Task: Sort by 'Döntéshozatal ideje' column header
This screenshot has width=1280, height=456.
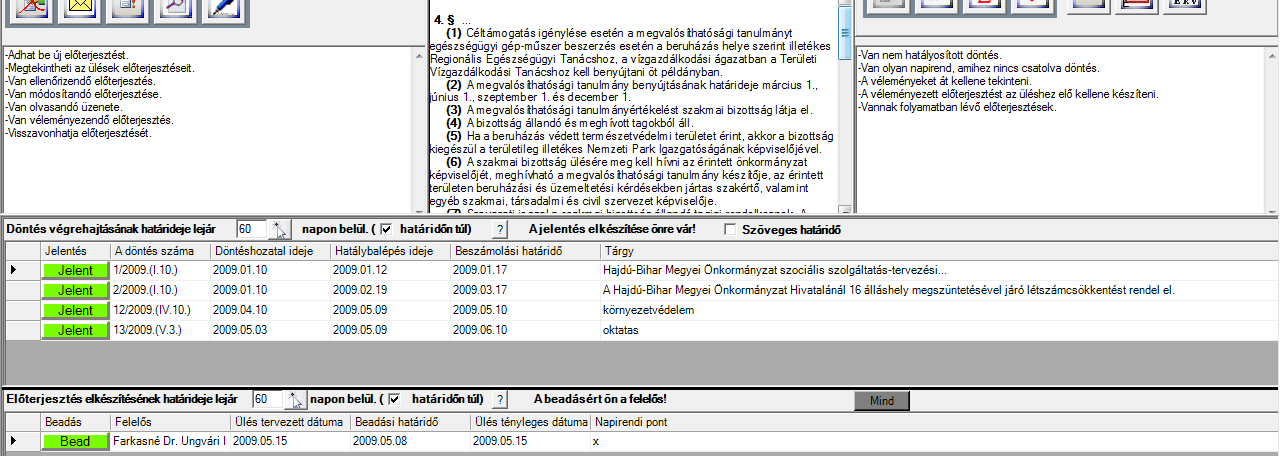Action: click(270, 250)
